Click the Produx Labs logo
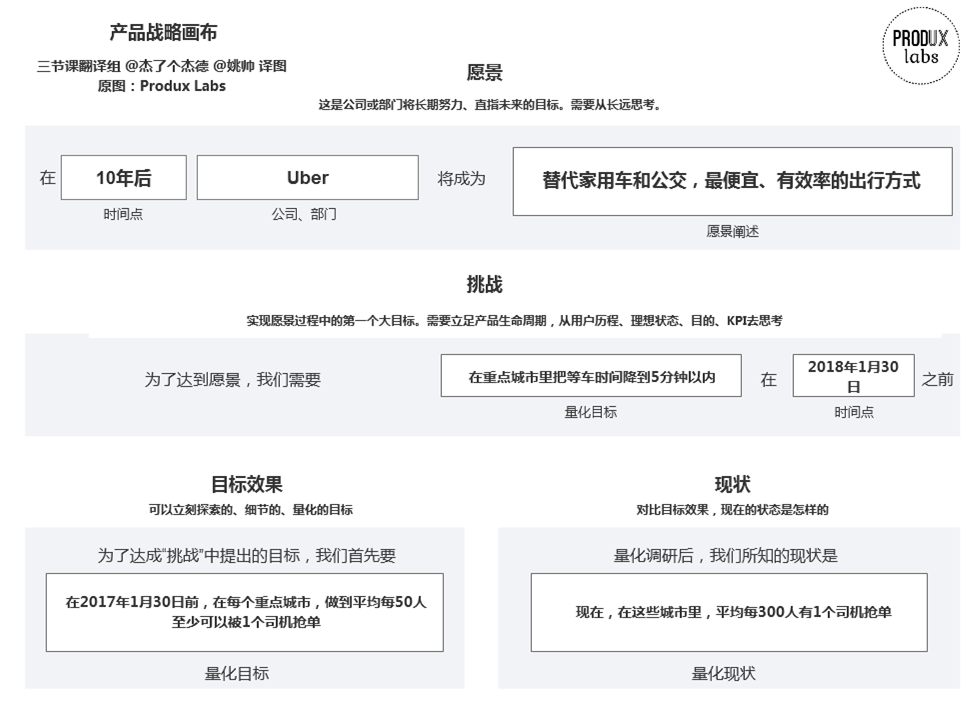 pyautogui.click(x=921, y=46)
